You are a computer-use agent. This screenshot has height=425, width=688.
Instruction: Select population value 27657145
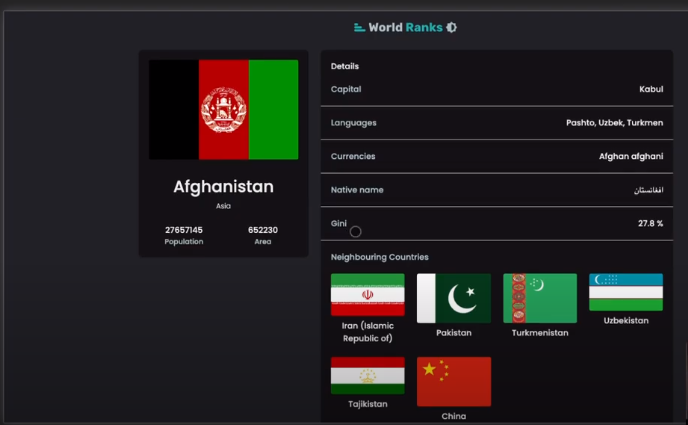pos(184,230)
